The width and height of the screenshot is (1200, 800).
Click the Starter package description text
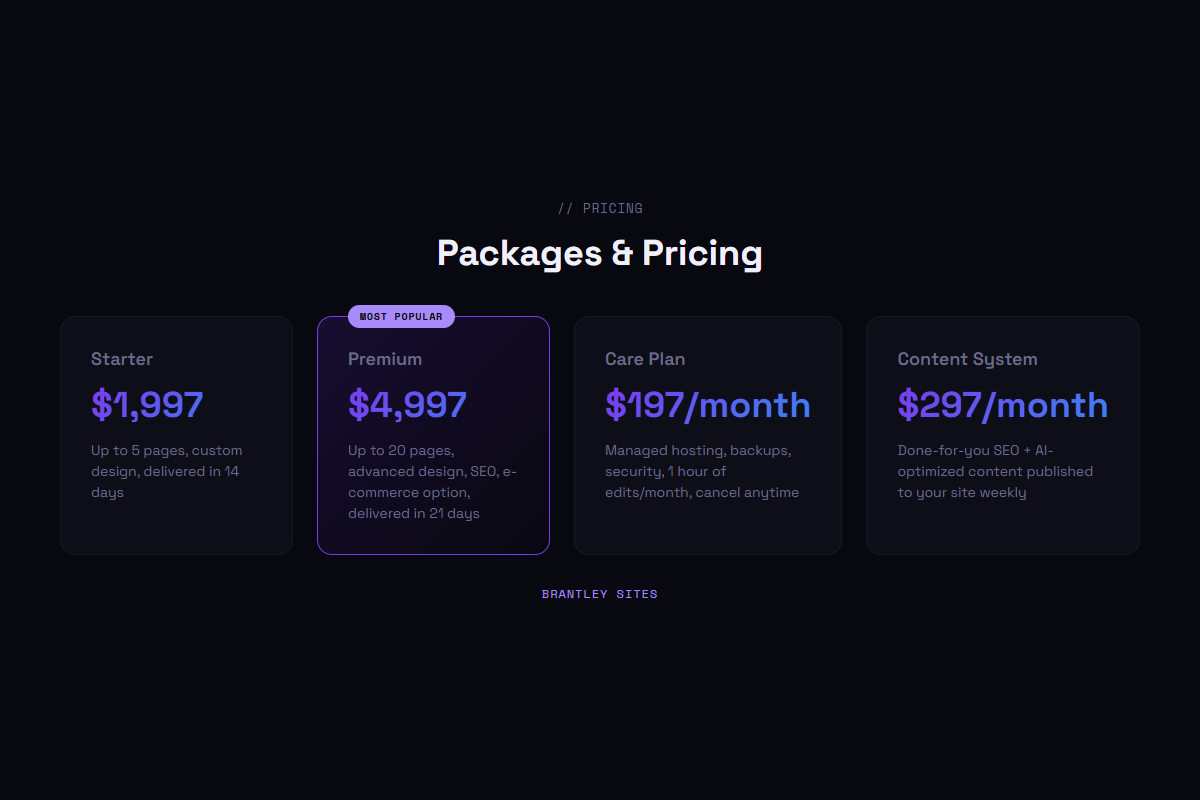[166, 470]
